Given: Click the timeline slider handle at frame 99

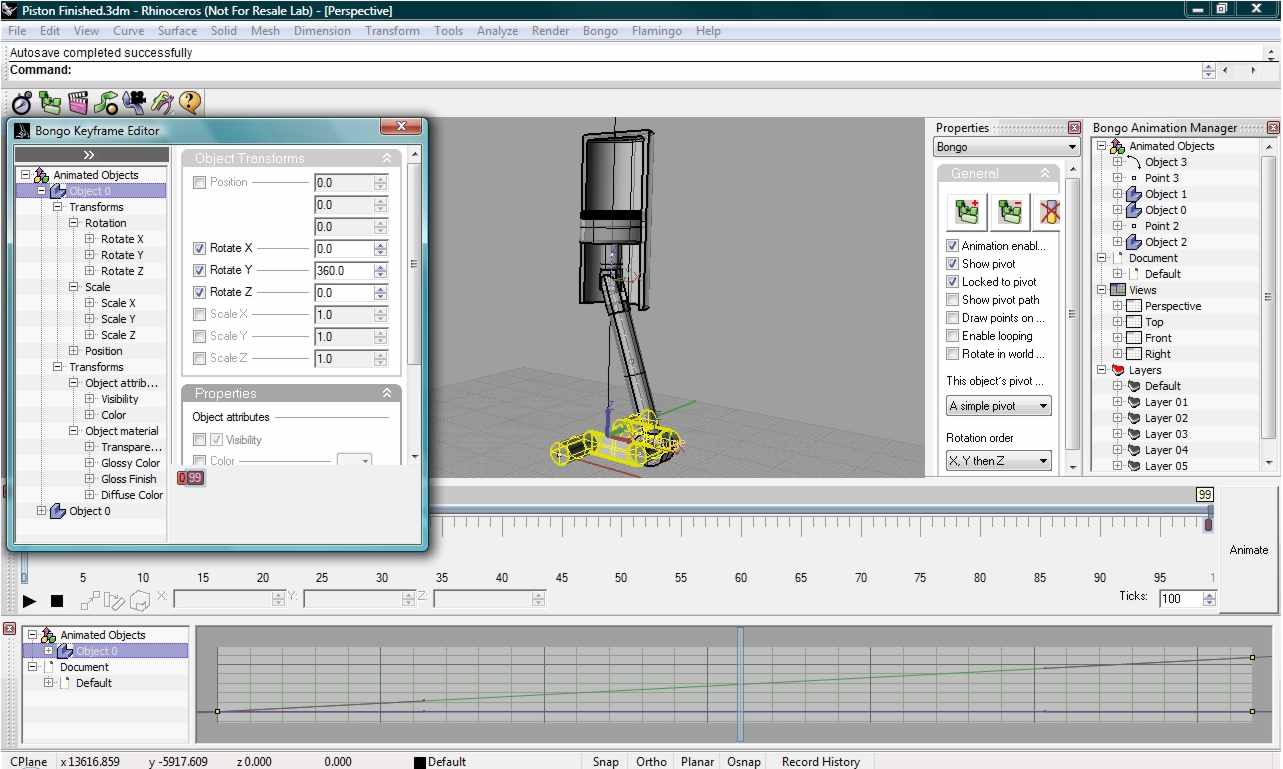Looking at the screenshot, I should [1208, 523].
